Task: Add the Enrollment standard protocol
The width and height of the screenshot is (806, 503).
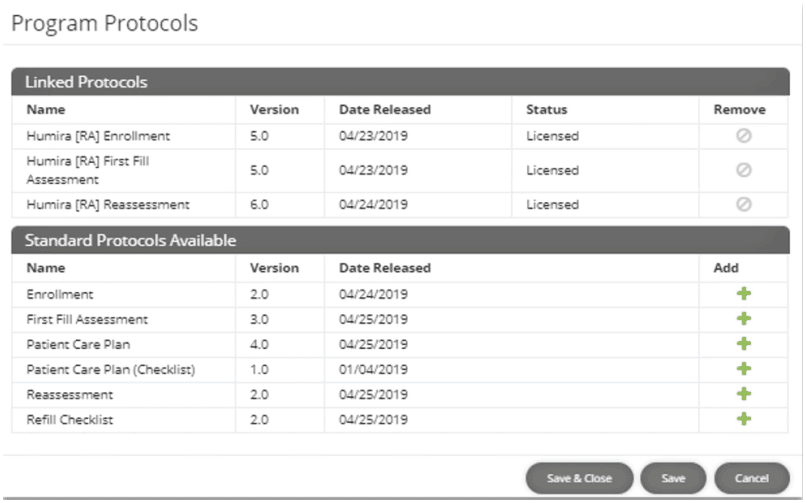Action: tap(743, 294)
